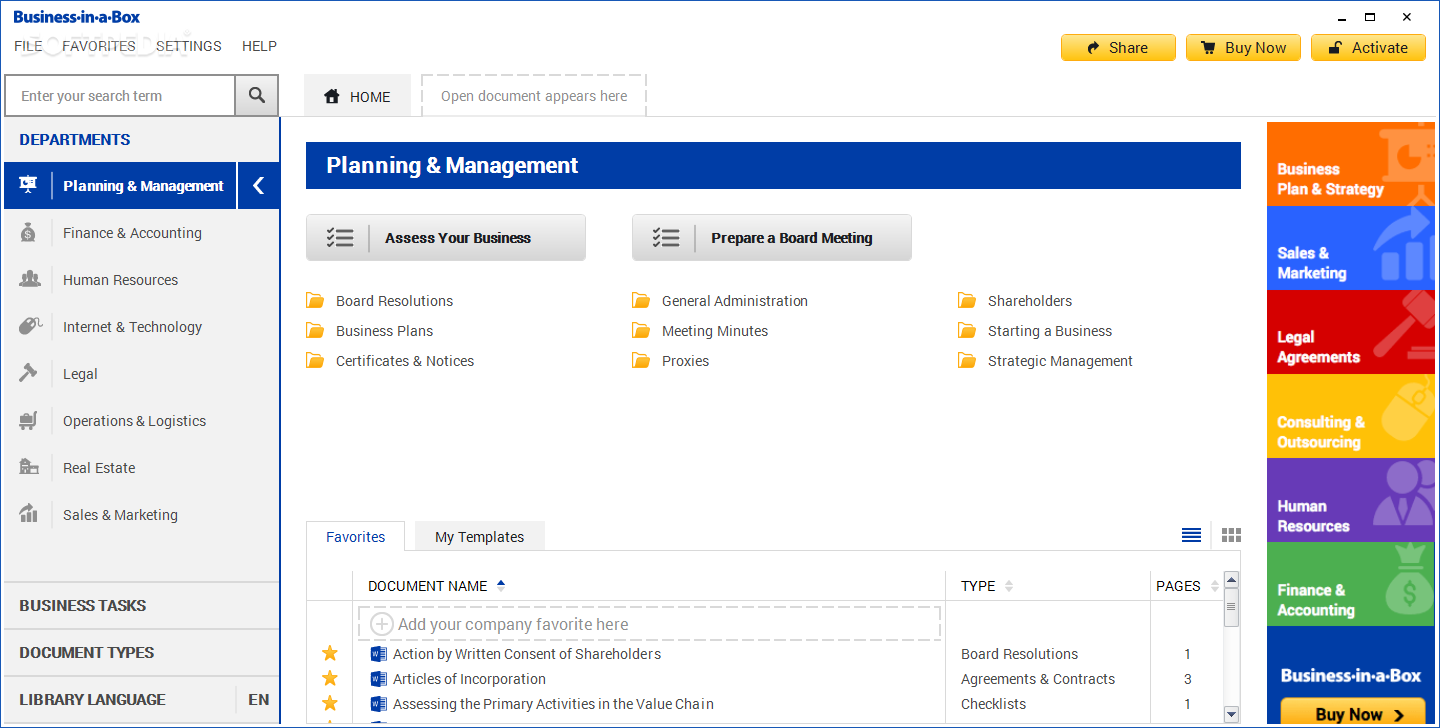
Task: Open the Legal Agreements red tile
Action: tap(1350, 332)
